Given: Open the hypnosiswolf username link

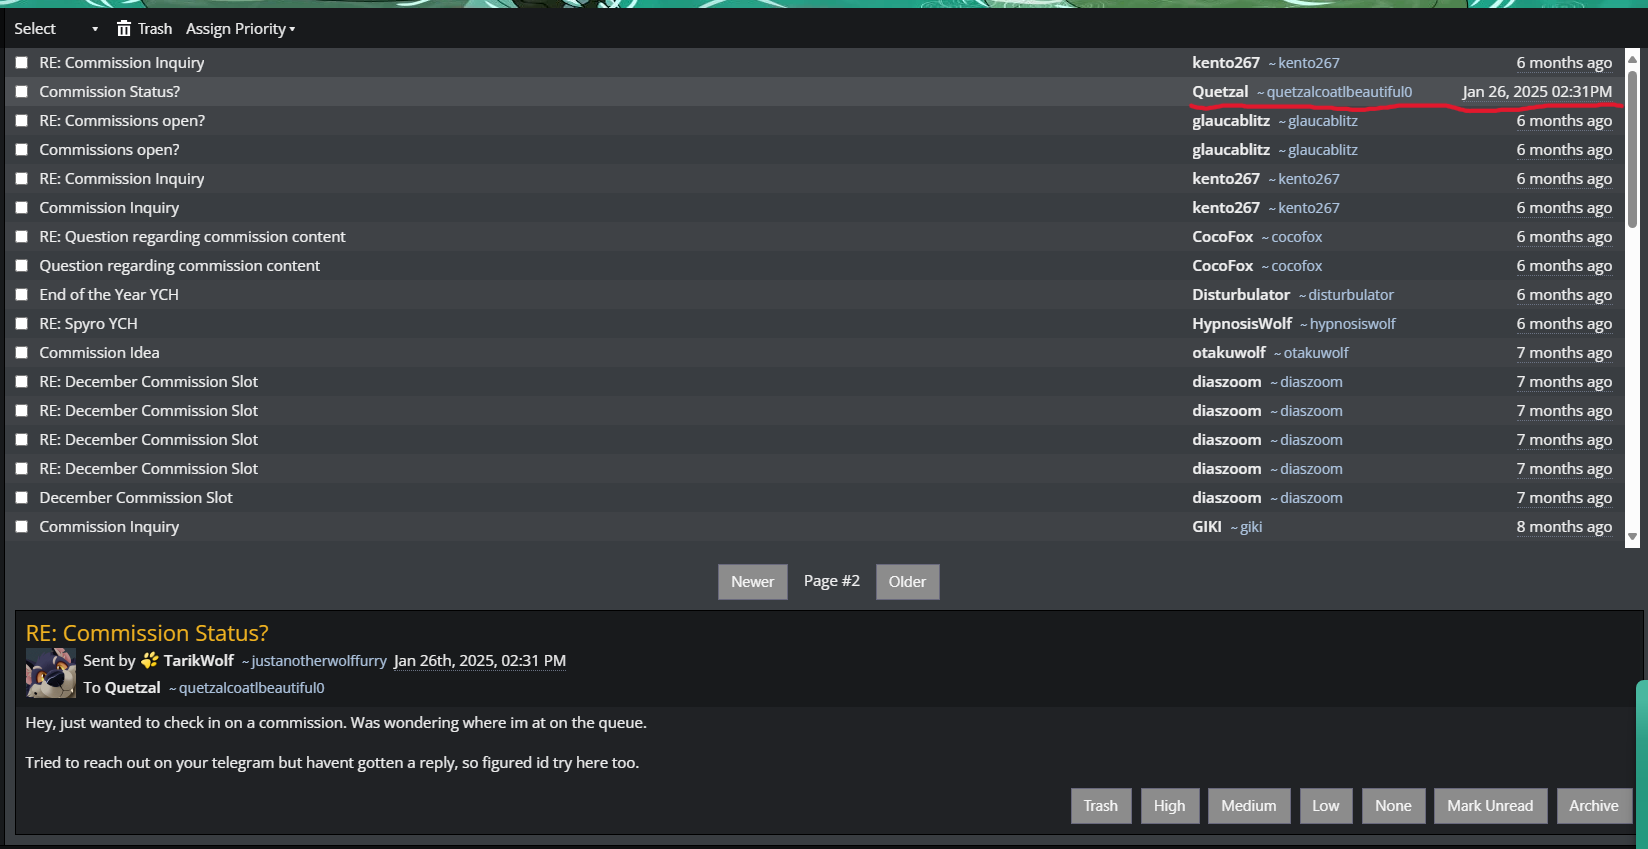Looking at the screenshot, I should (x=1352, y=324).
